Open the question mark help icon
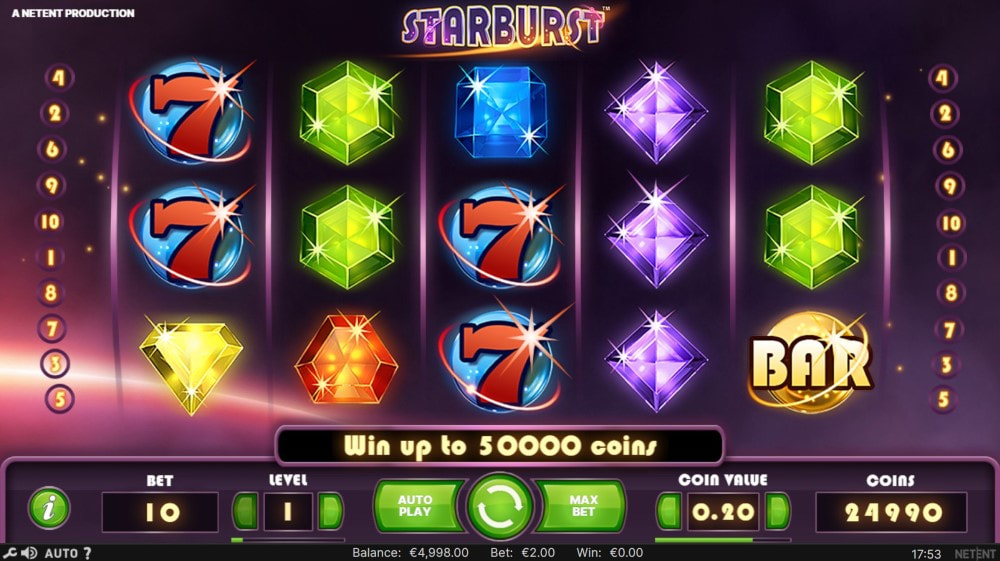This screenshot has height=561, width=1000. (x=87, y=553)
